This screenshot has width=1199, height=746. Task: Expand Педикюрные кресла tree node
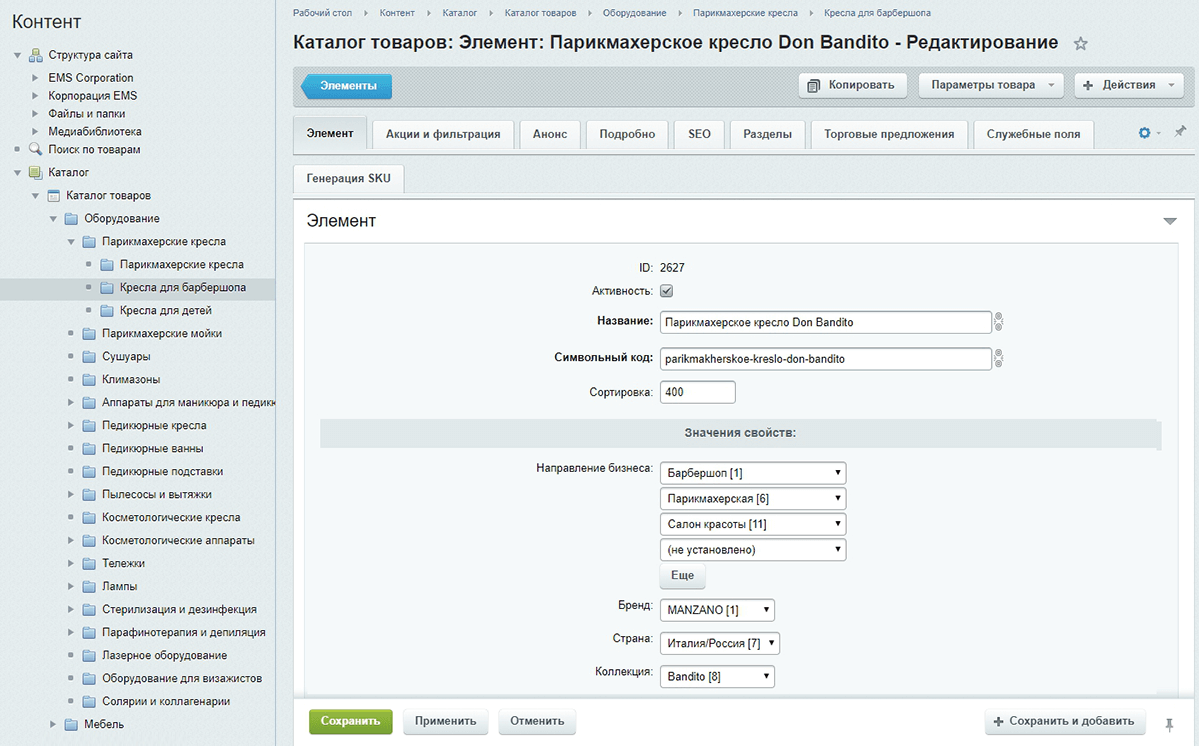pyautogui.click(x=70, y=425)
